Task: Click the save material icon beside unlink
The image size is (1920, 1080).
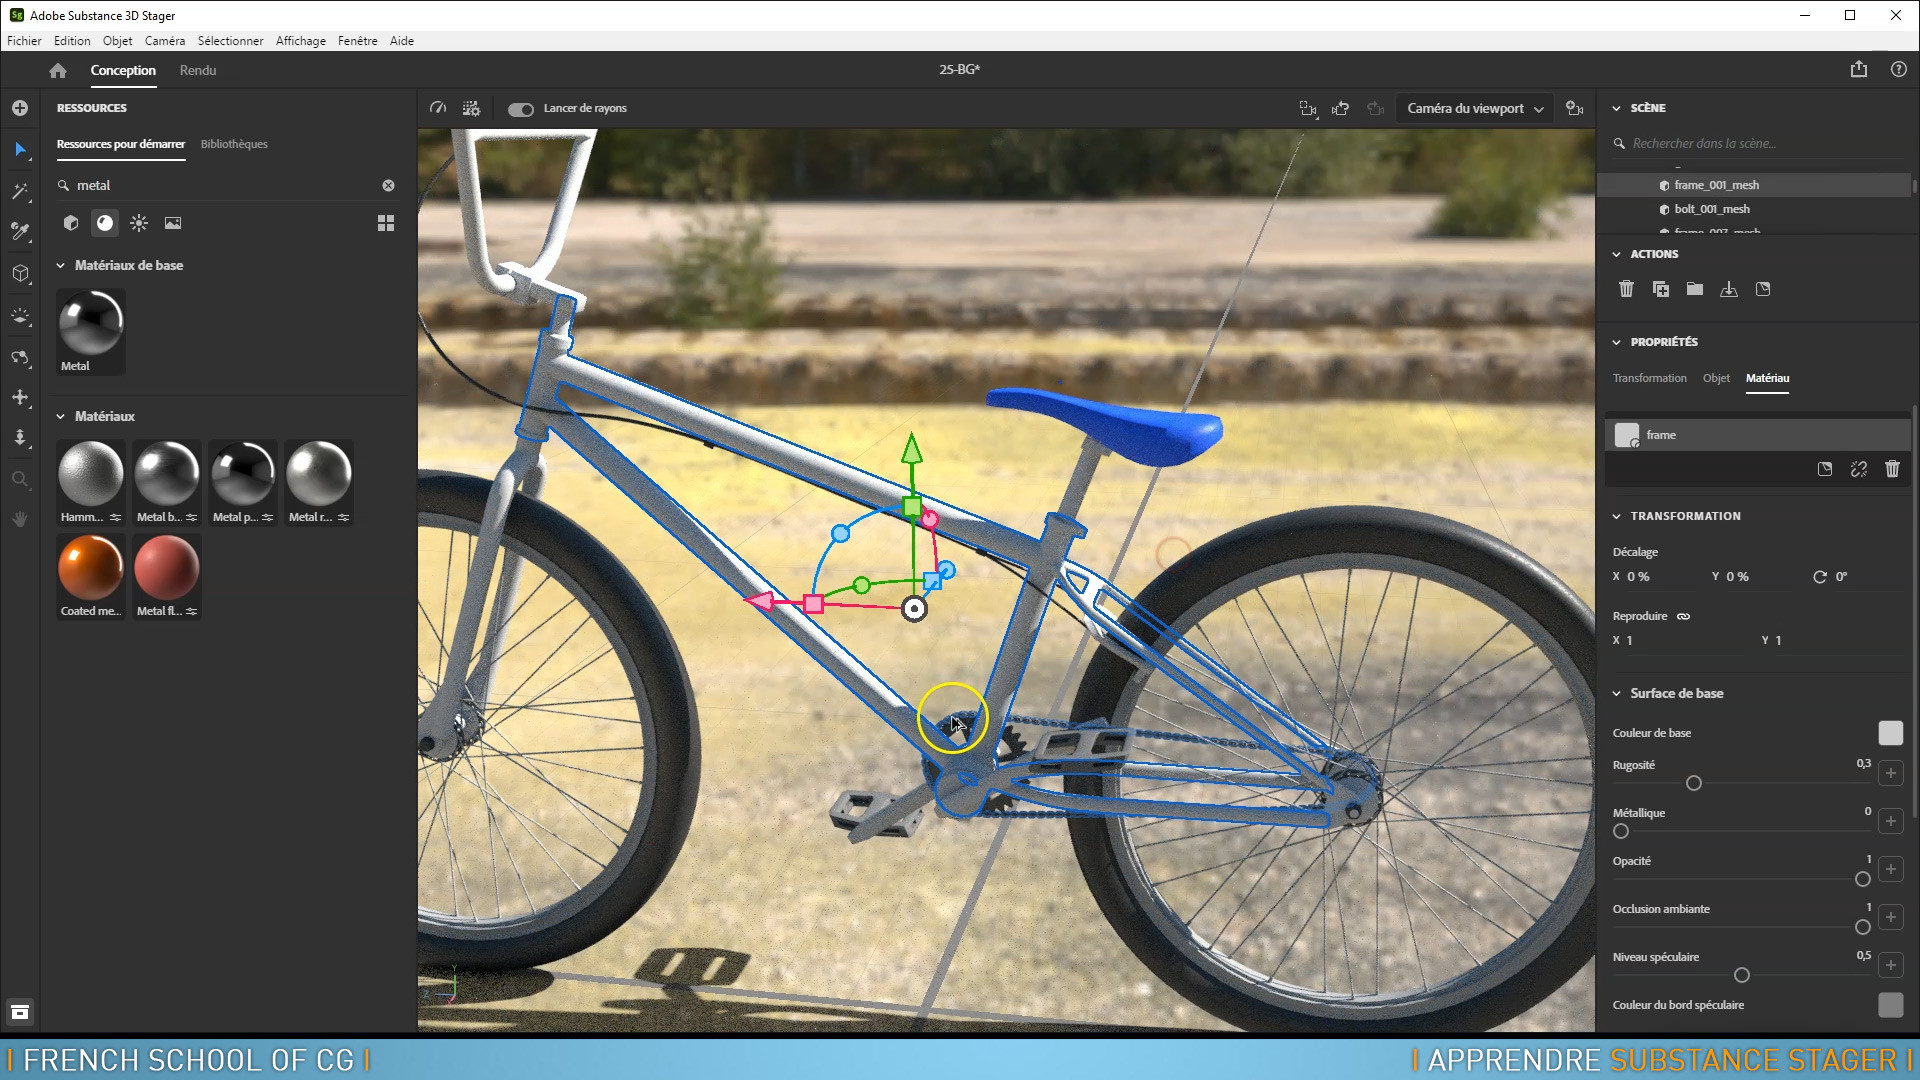Action: (1825, 469)
